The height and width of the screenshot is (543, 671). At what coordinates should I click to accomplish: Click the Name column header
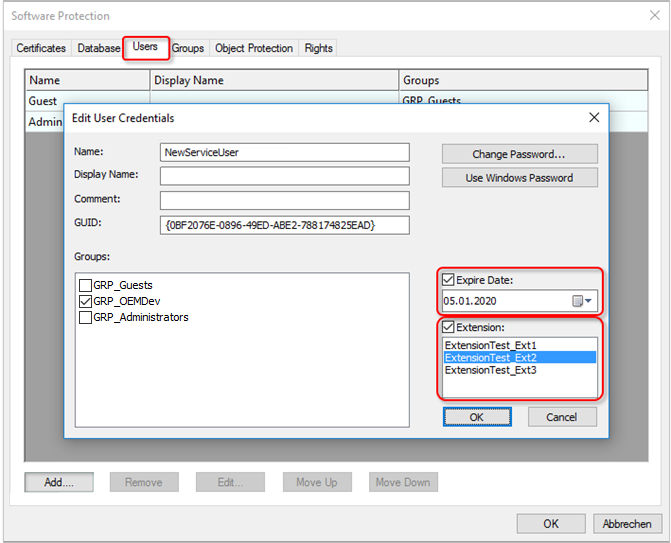click(x=88, y=80)
